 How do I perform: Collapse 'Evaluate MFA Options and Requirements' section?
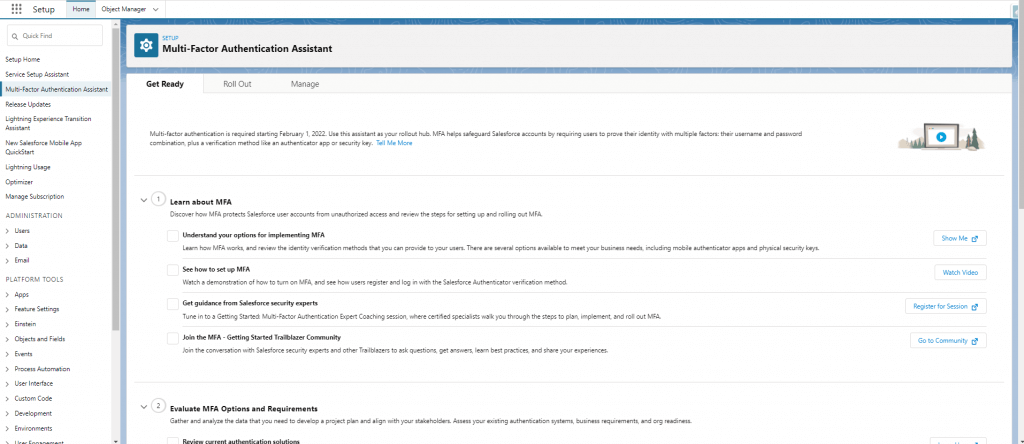coord(144,407)
